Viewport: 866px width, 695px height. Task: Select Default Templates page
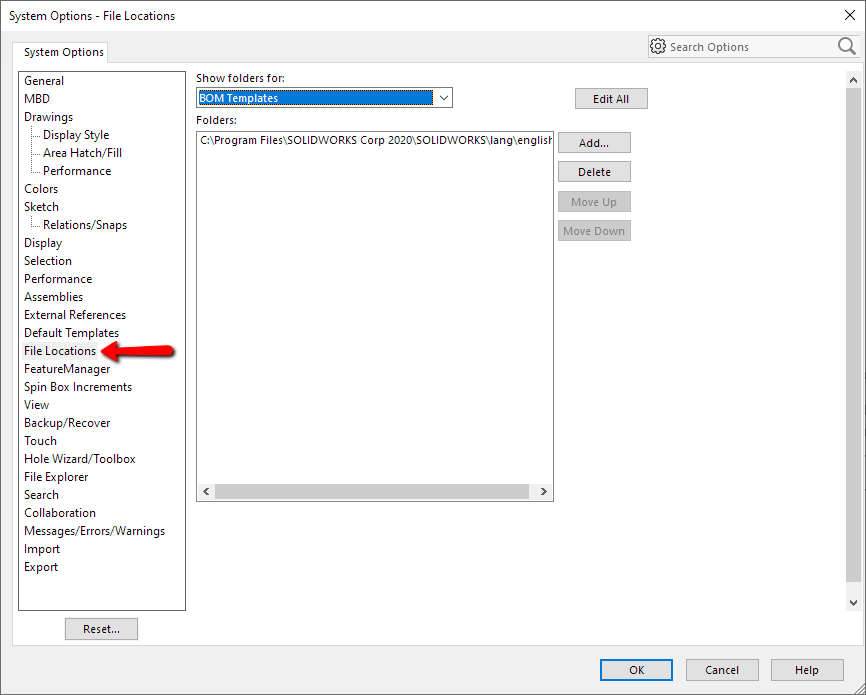(x=71, y=333)
